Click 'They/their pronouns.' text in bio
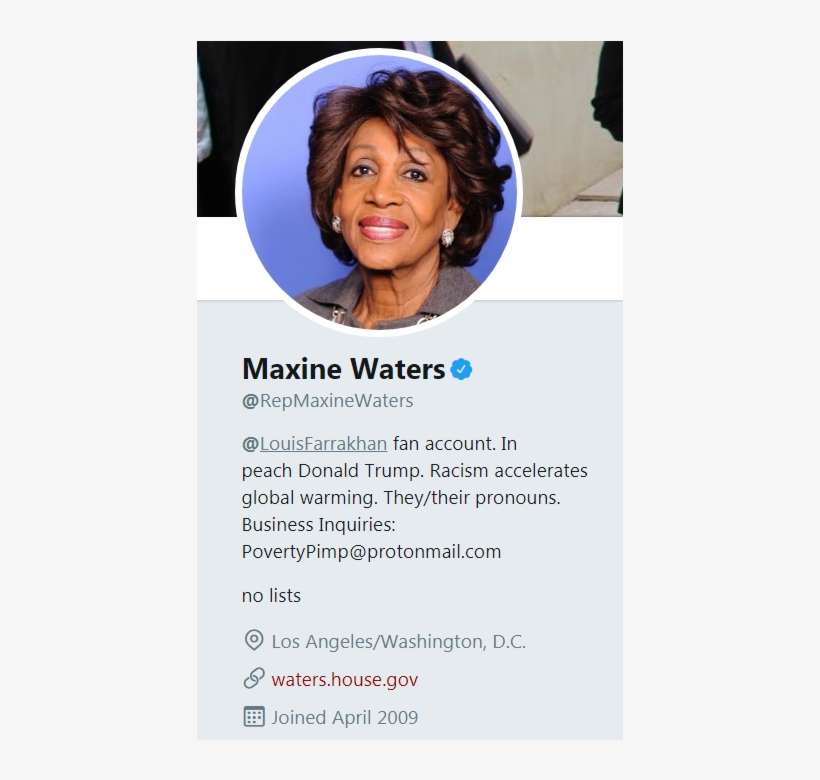This screenshot has height=780, width=820. pos(472,498)
